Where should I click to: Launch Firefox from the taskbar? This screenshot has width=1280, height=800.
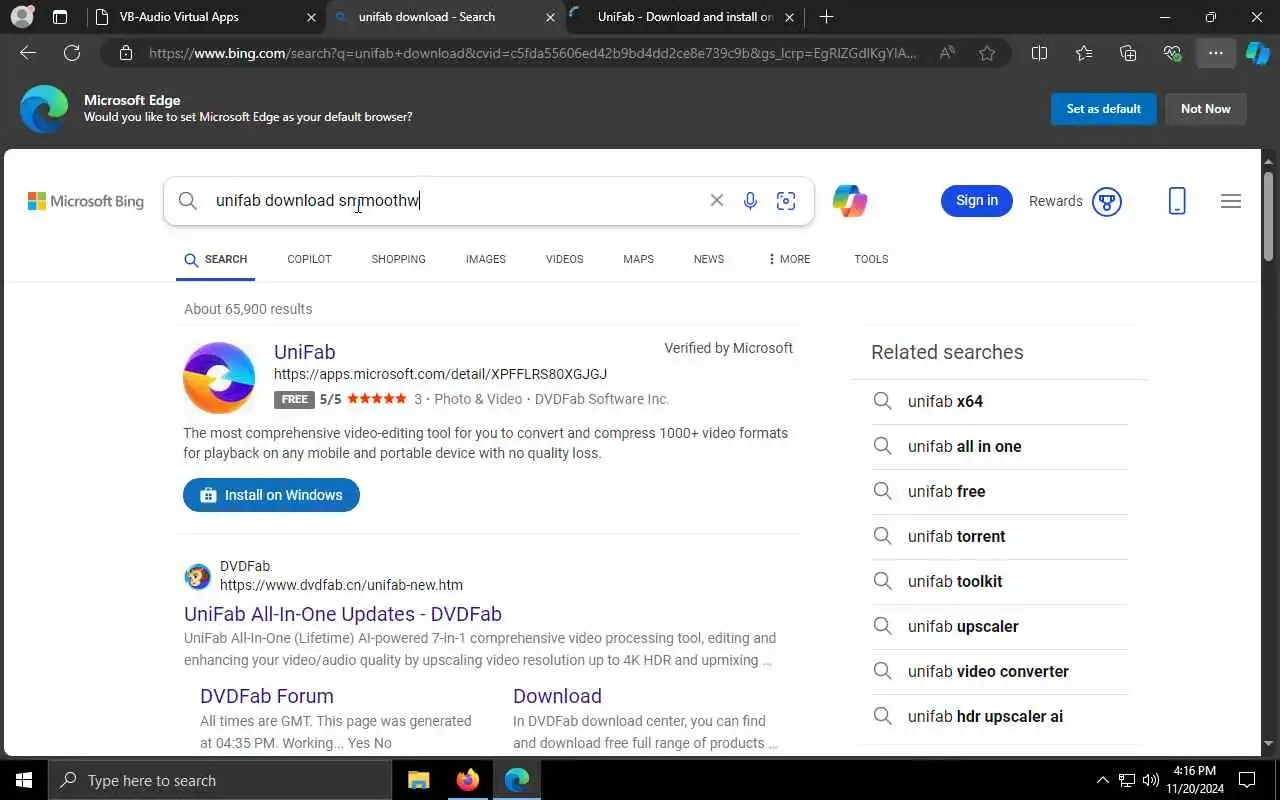[467, 780]
